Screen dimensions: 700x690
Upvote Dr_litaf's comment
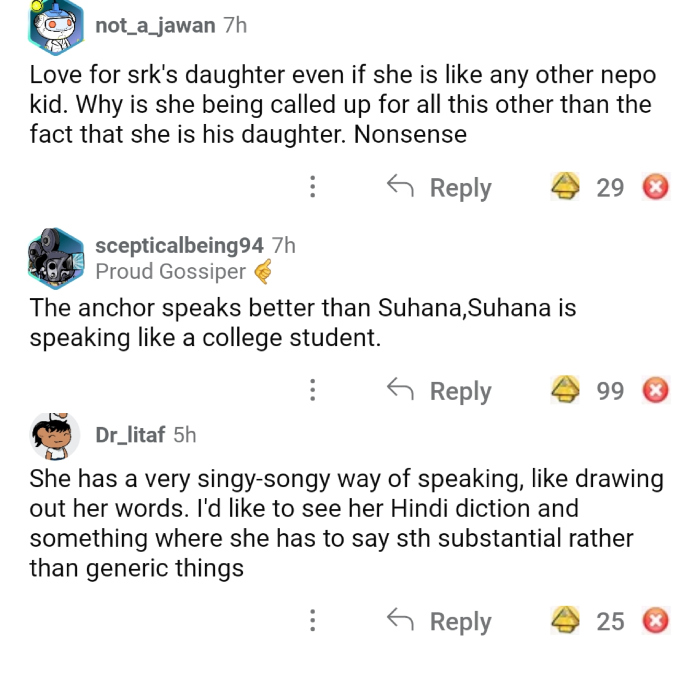[566, 621]
